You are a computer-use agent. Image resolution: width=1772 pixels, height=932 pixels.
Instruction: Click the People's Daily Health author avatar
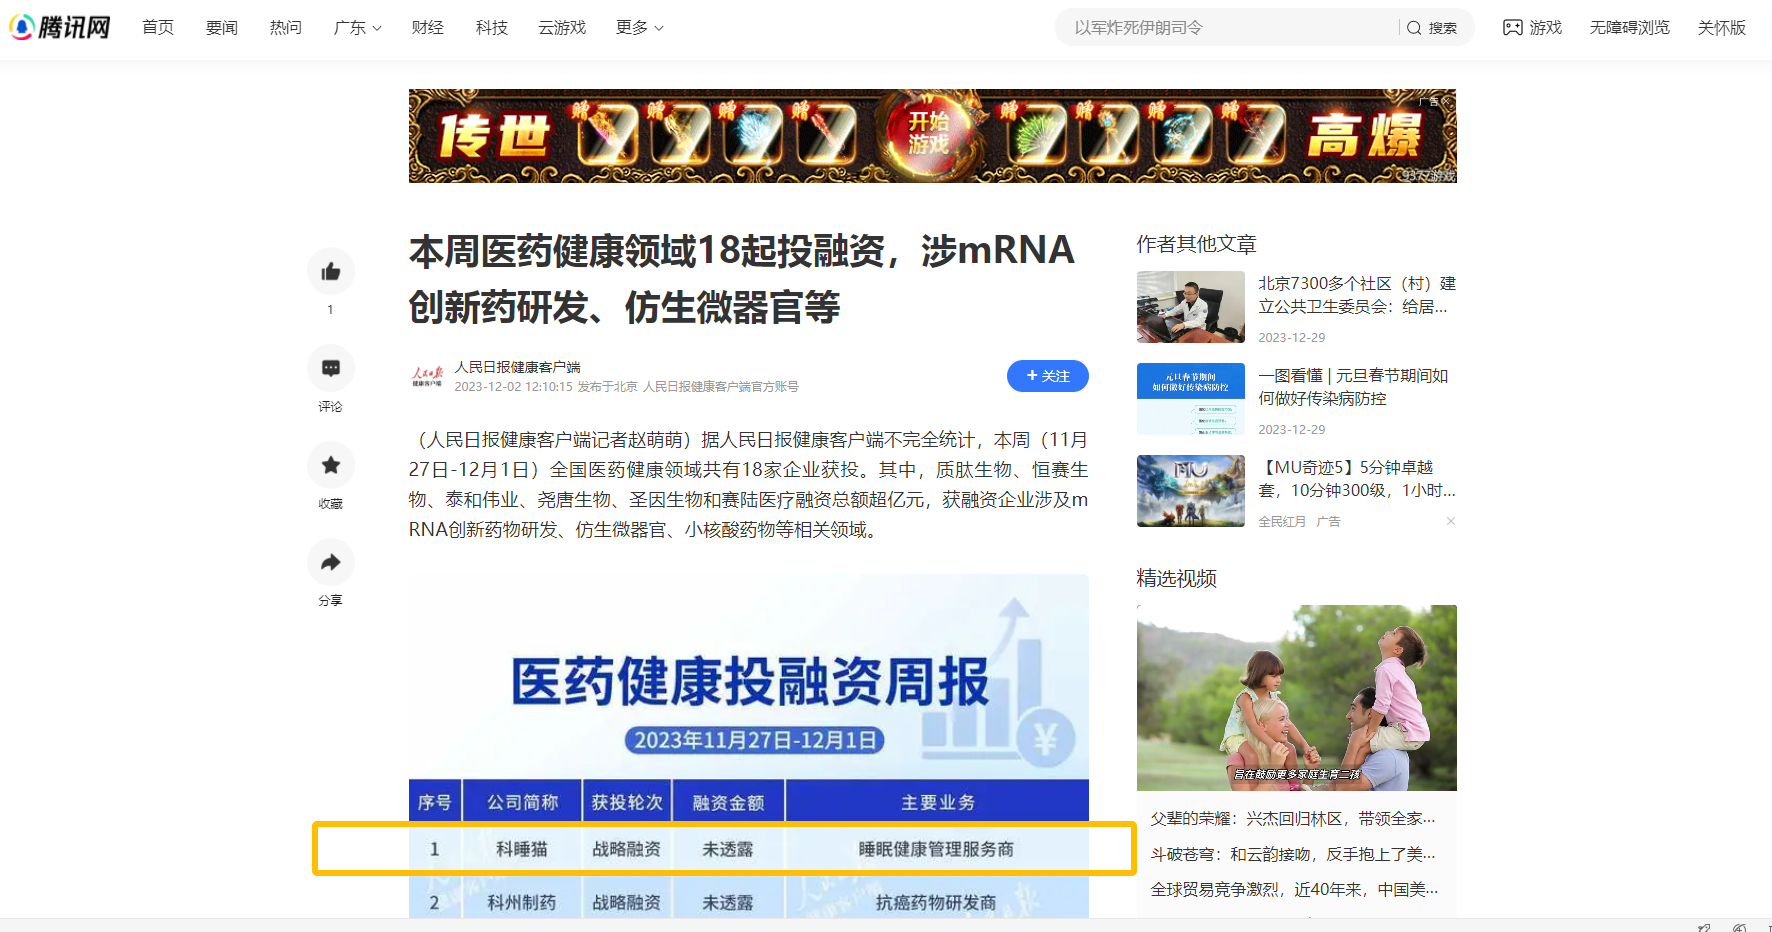tap(427, 376)
